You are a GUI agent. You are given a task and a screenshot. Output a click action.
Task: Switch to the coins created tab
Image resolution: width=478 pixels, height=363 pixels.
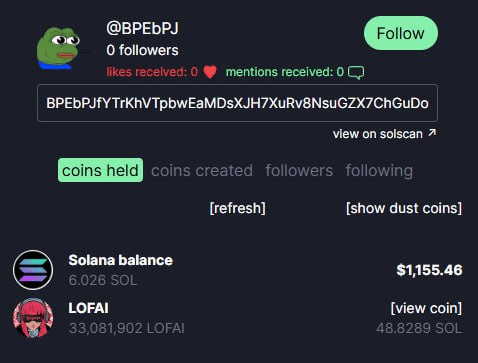pyautogui.click(x=202, y=170)
